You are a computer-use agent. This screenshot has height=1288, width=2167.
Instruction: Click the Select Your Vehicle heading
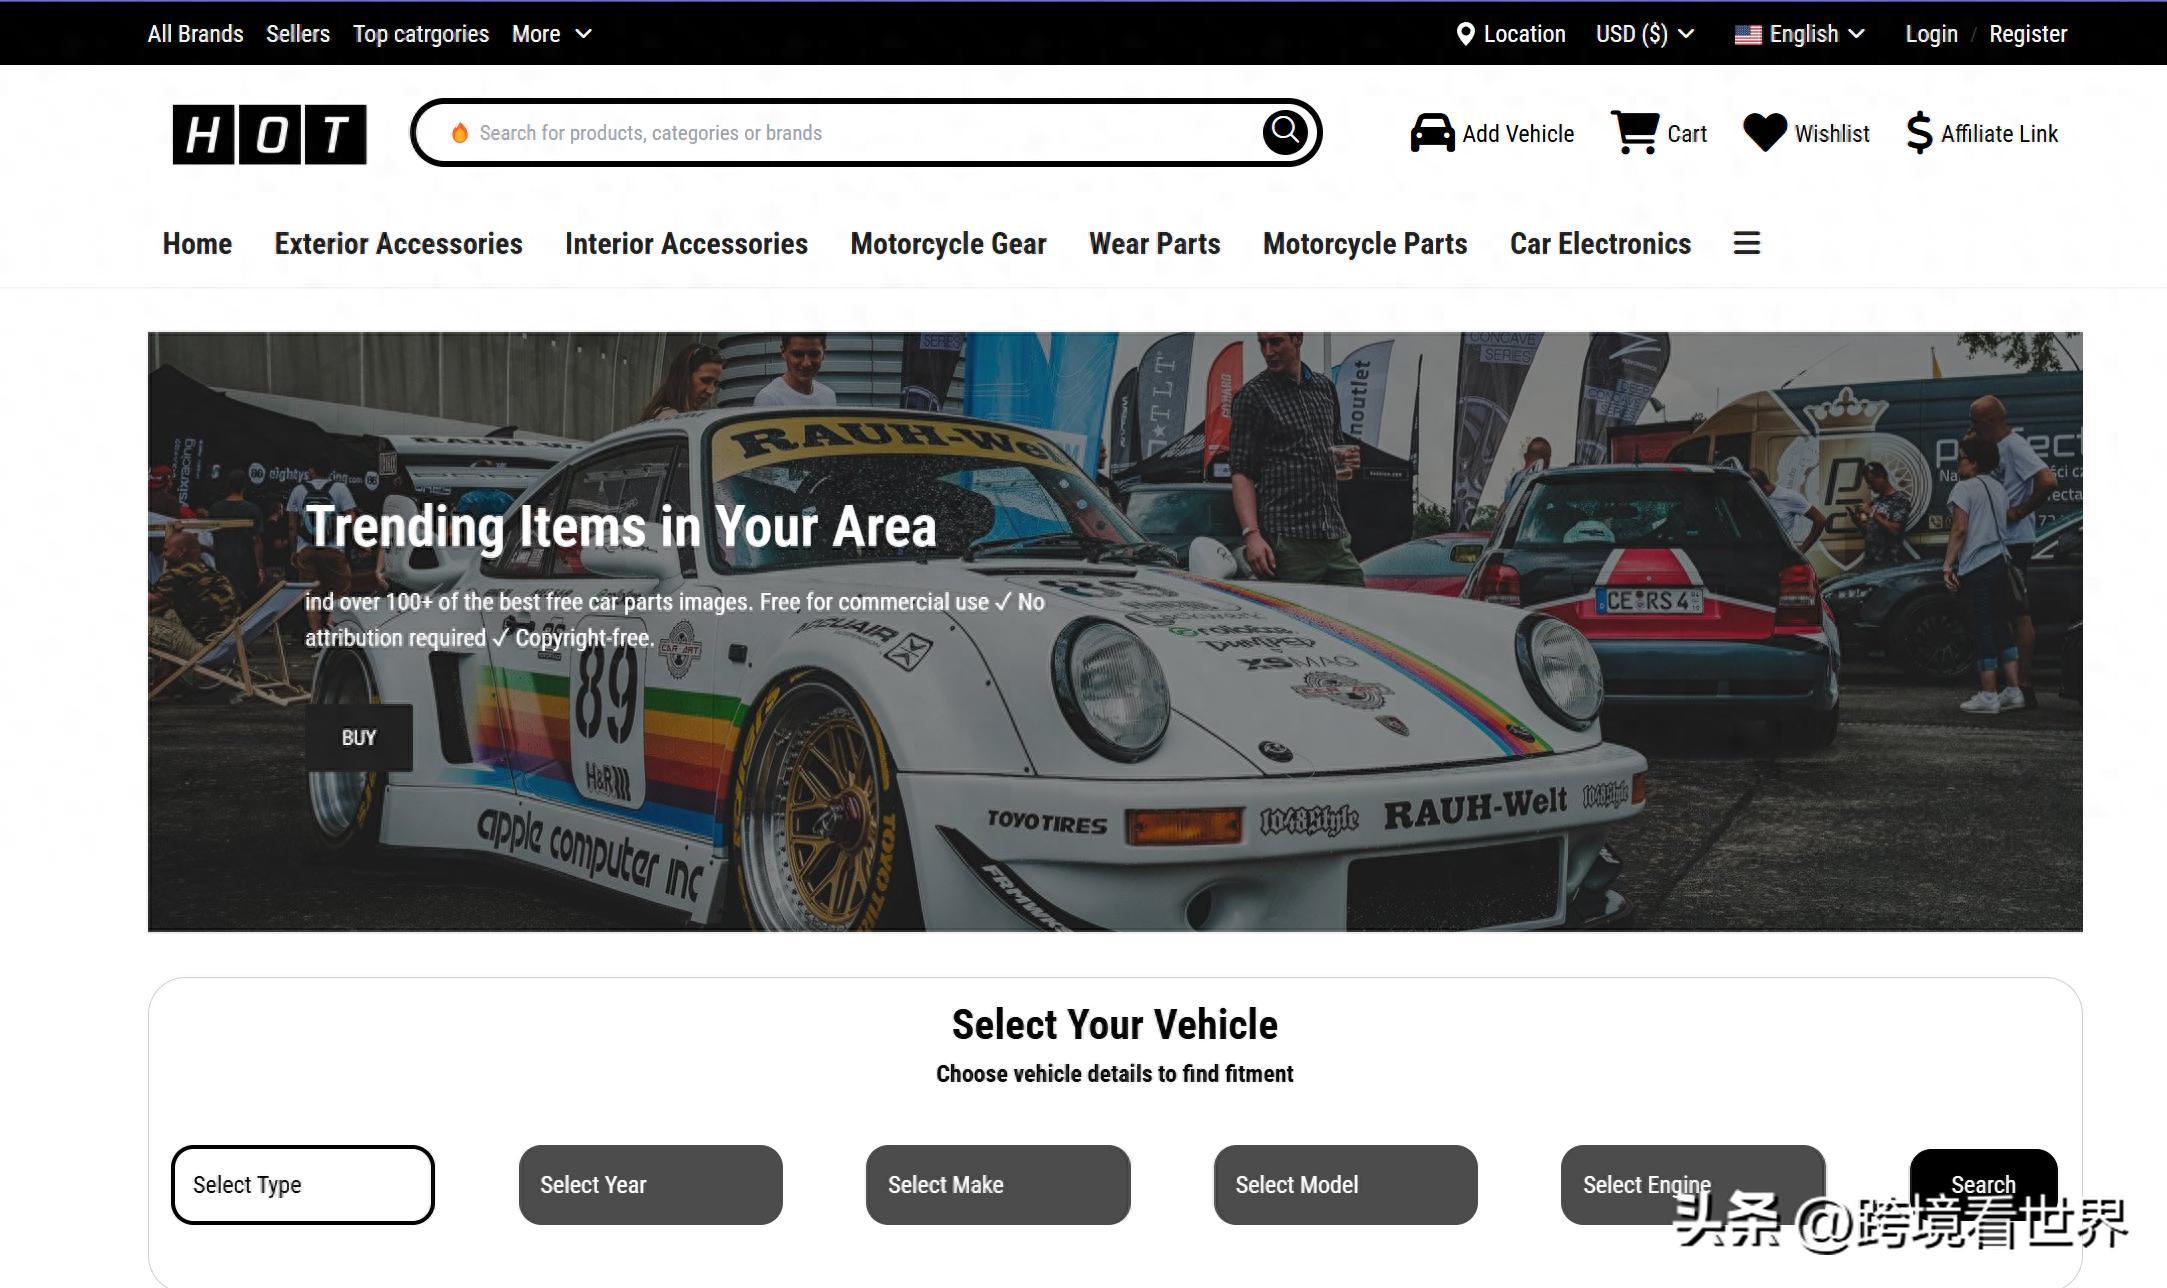(1115, 1025)
